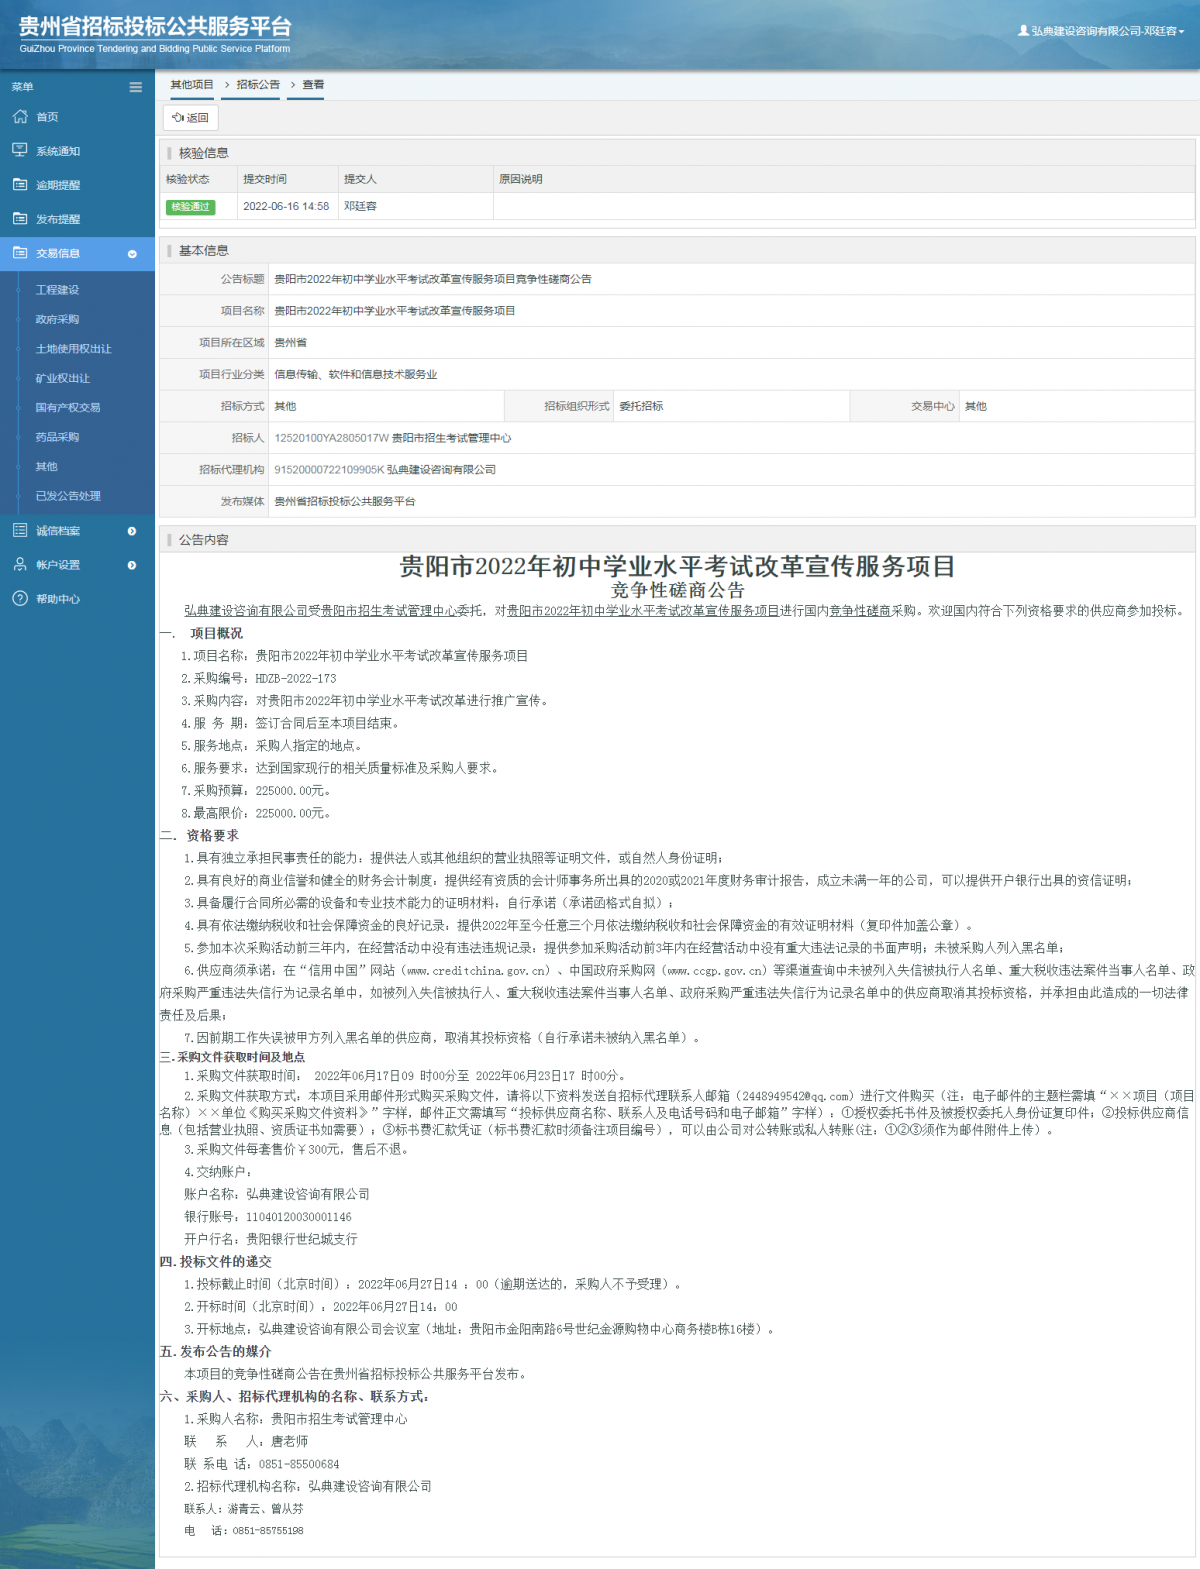The image size is (1200, 1569).
Task: Collapse the 交易信息 menu arrow
Action: click(132, 254)
